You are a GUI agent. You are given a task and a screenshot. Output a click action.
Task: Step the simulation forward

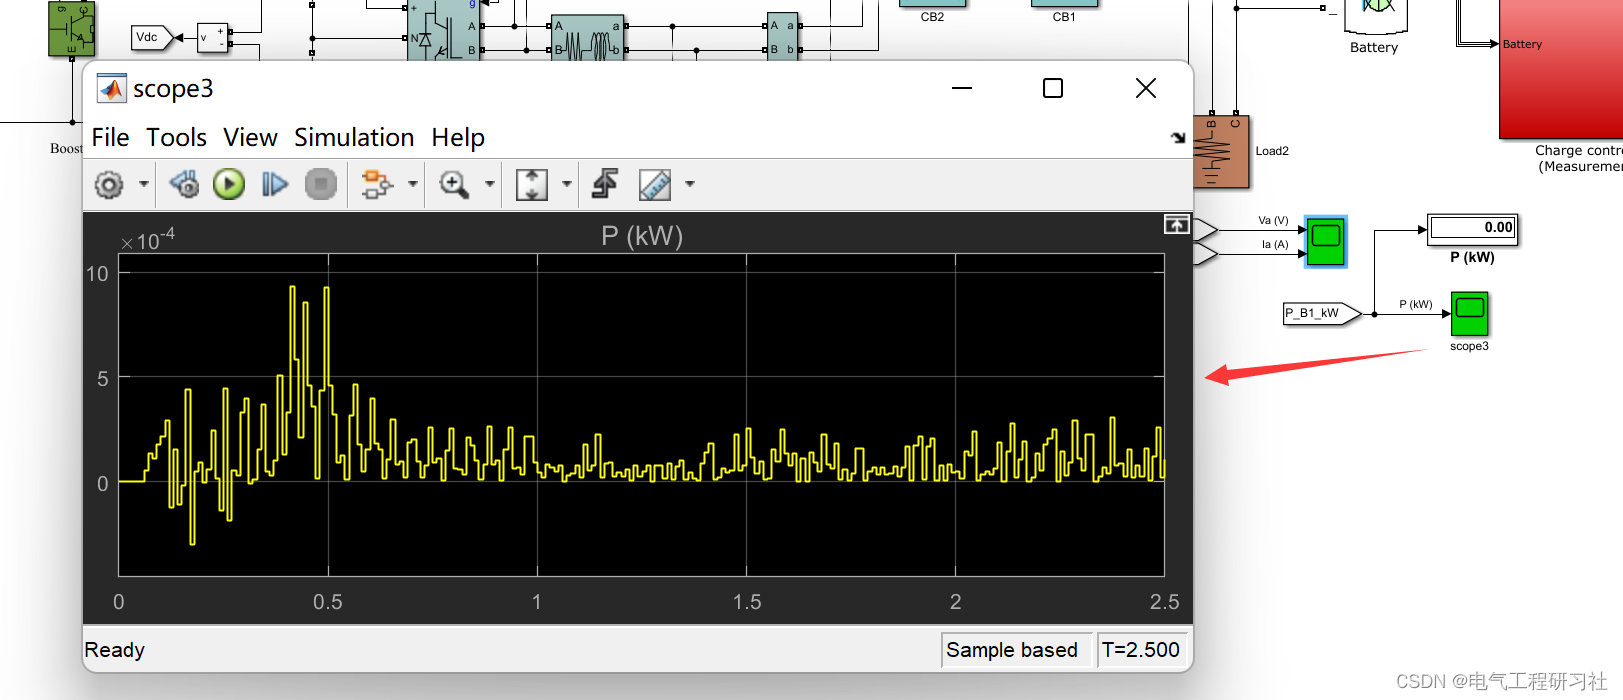coord(275,184)
